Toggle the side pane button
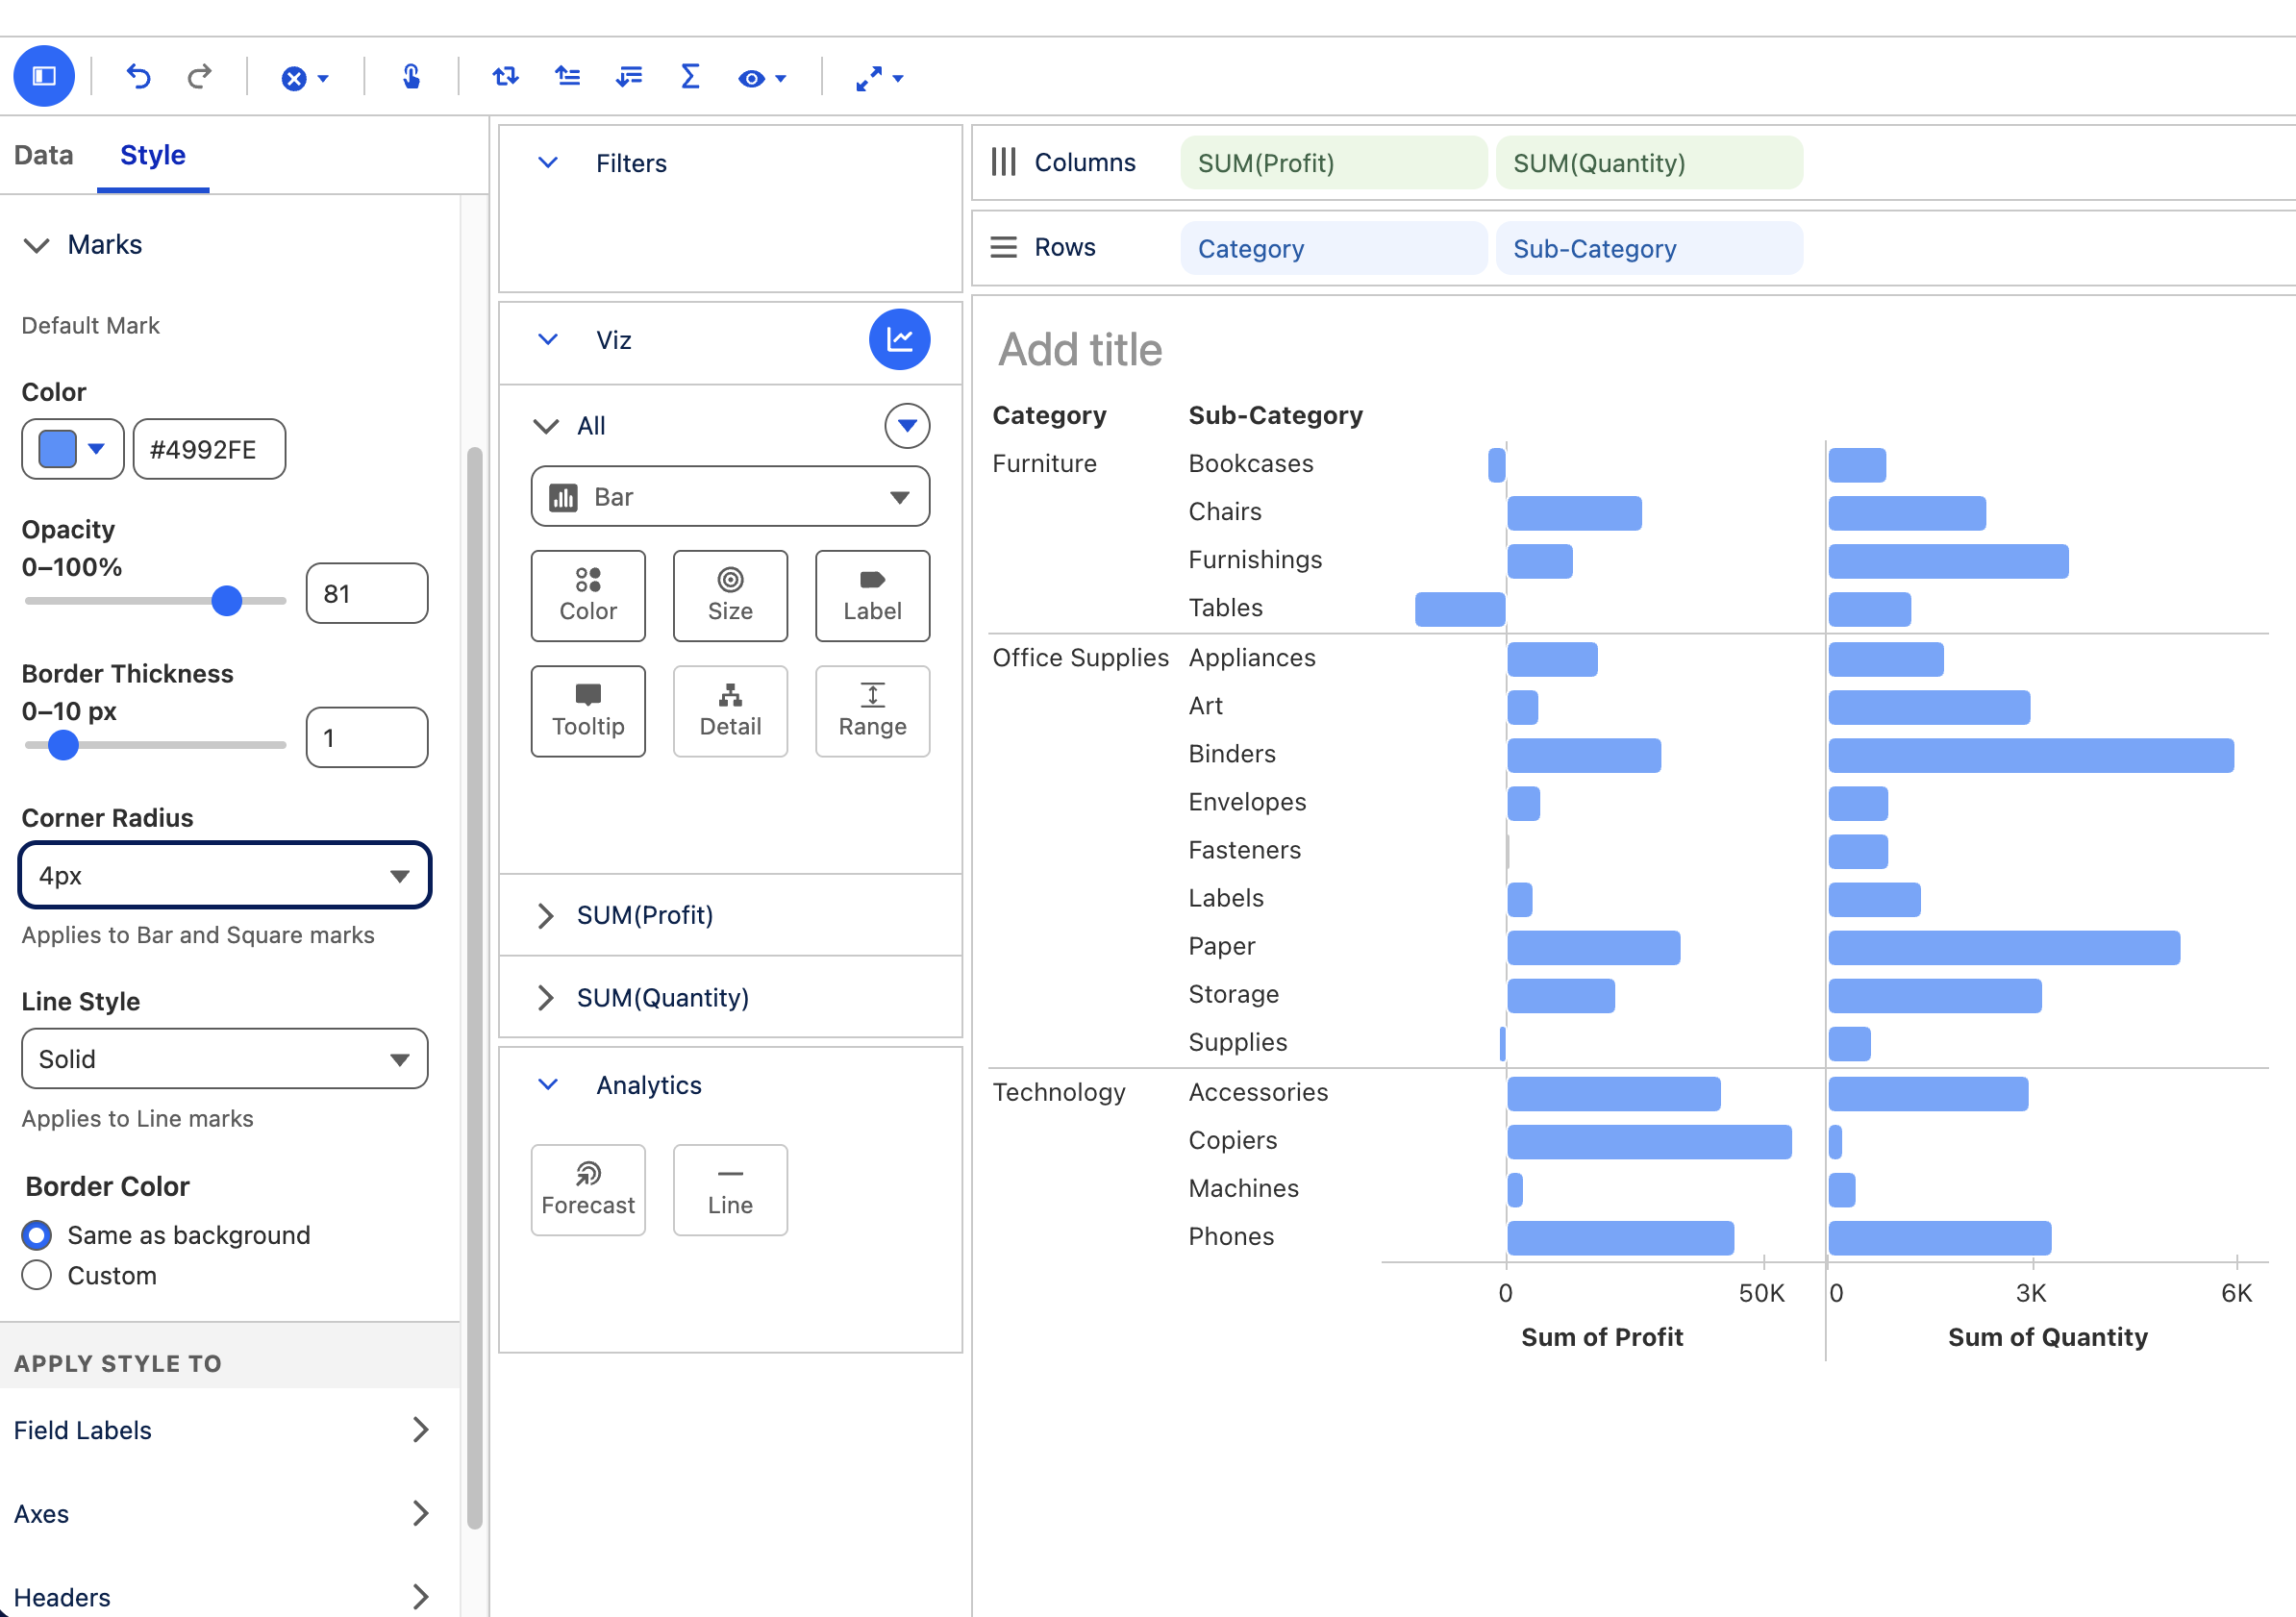 coord(44,76)
